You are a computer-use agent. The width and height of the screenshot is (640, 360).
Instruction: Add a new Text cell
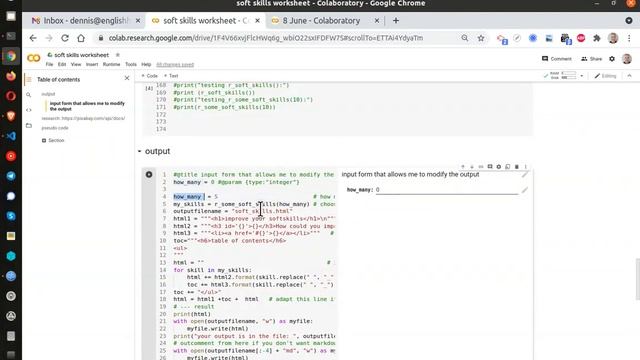pos(171,76)
